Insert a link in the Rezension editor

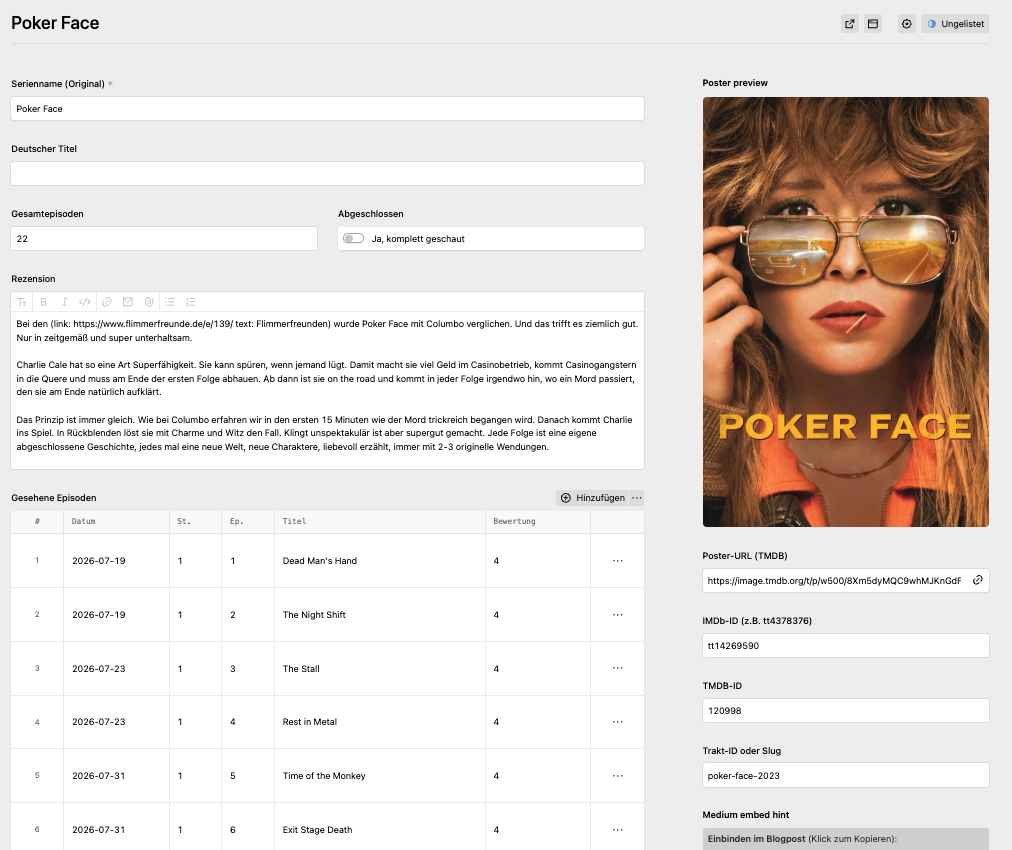tap(107, 302)
